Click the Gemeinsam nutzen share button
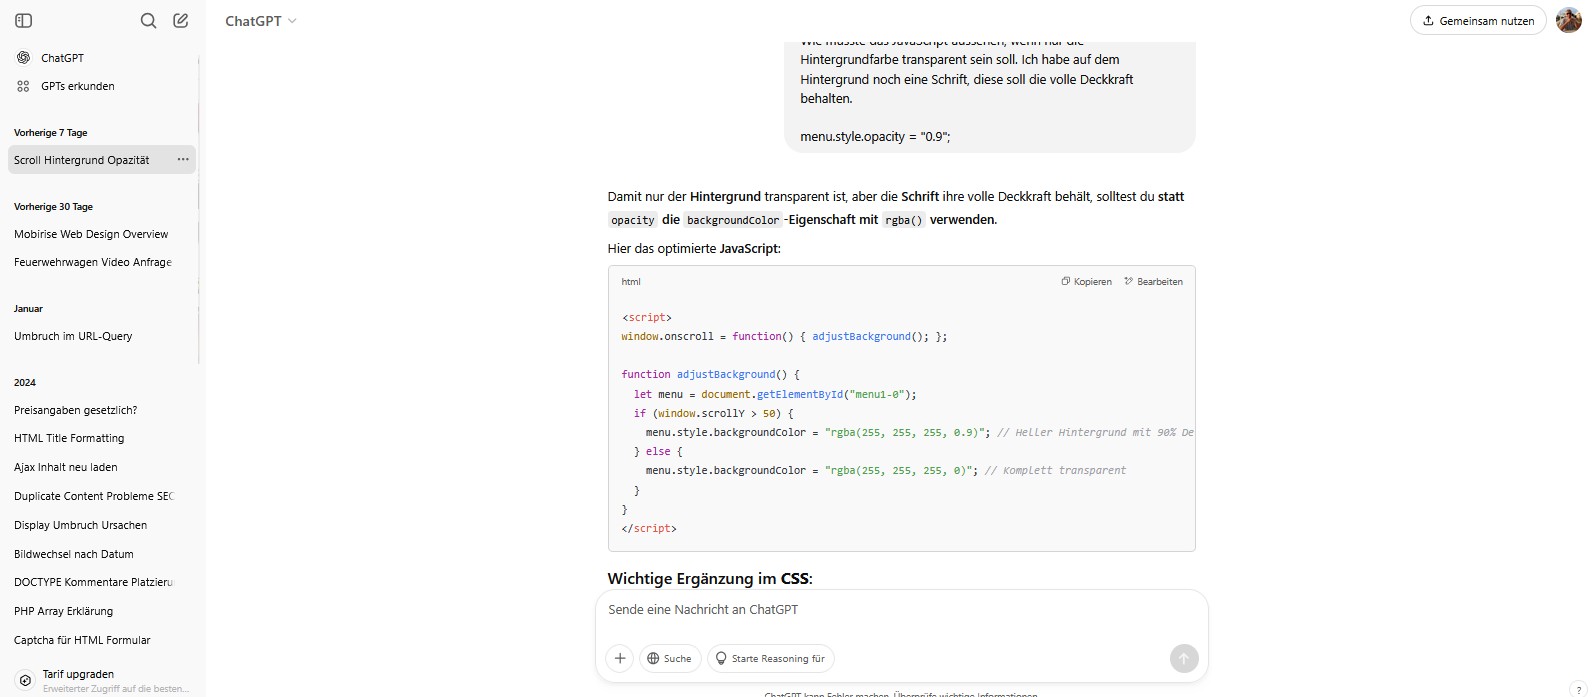1593x697 pixels. click(x=1478, y=20)
